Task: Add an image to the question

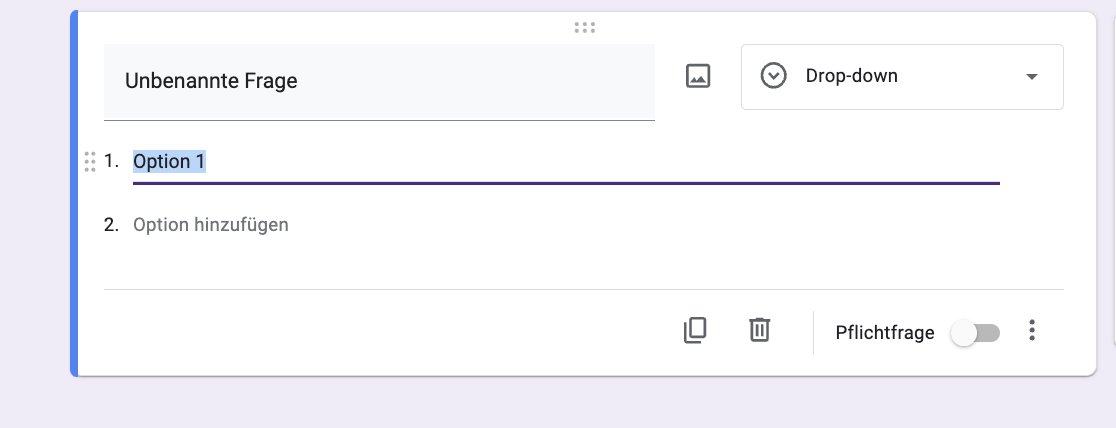Action: (x=697, y=76)
